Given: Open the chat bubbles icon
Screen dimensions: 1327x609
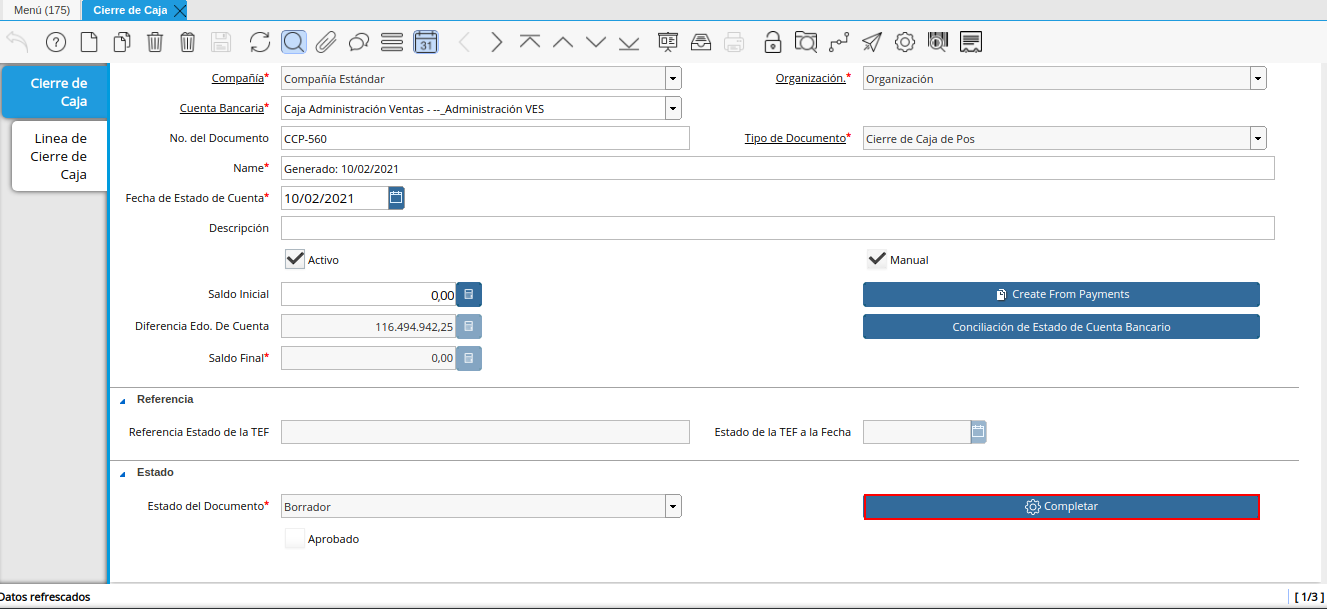Looking at the screenshot, I should point(359,42).
